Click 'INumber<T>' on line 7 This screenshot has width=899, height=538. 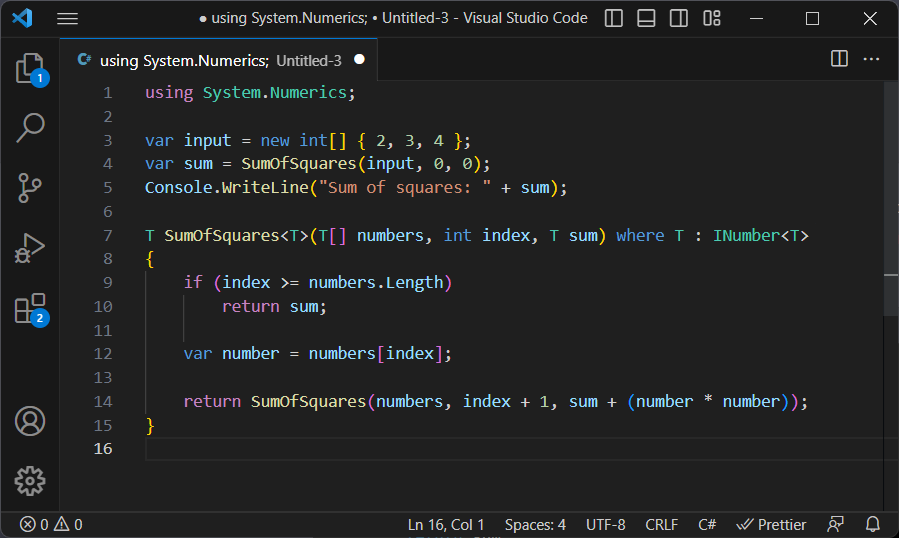(x=760, y=235)
